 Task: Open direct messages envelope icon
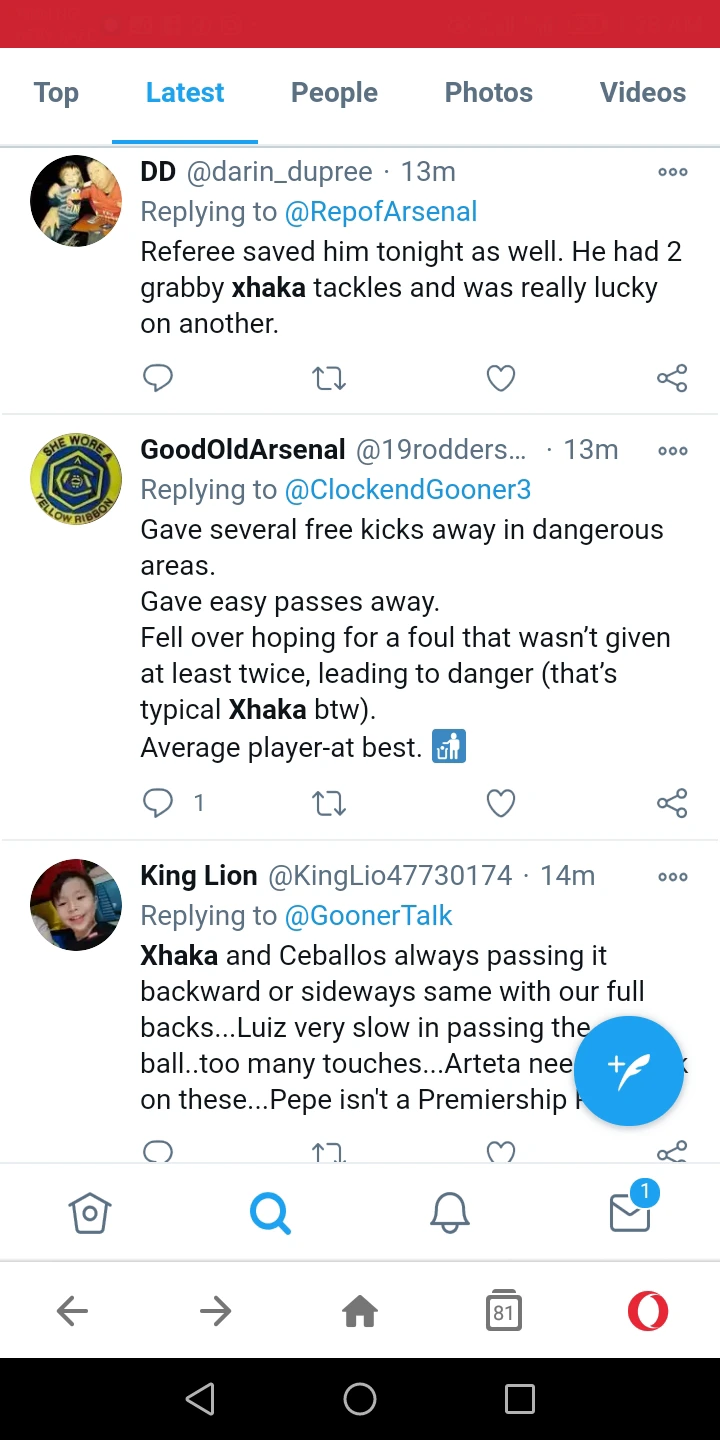pos(630,1211)
